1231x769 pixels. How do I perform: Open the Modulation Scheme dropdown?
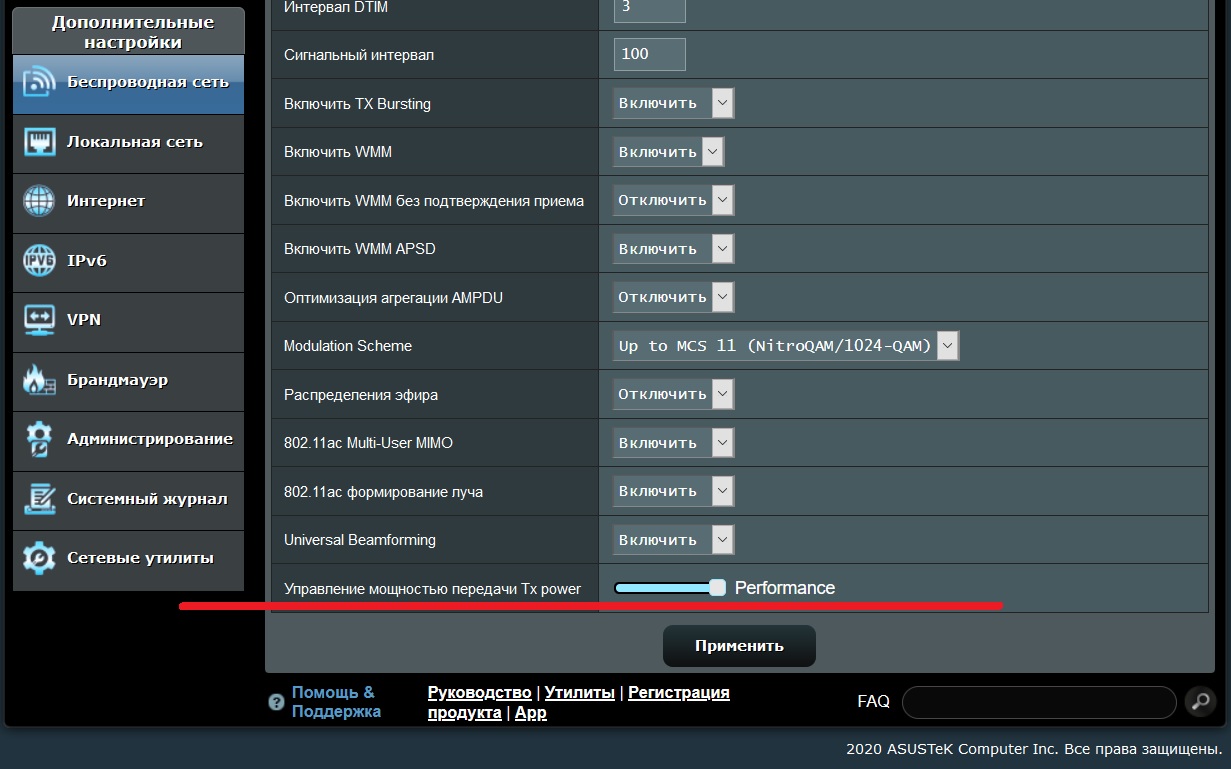pyautogui.click(x=786, y=346)
